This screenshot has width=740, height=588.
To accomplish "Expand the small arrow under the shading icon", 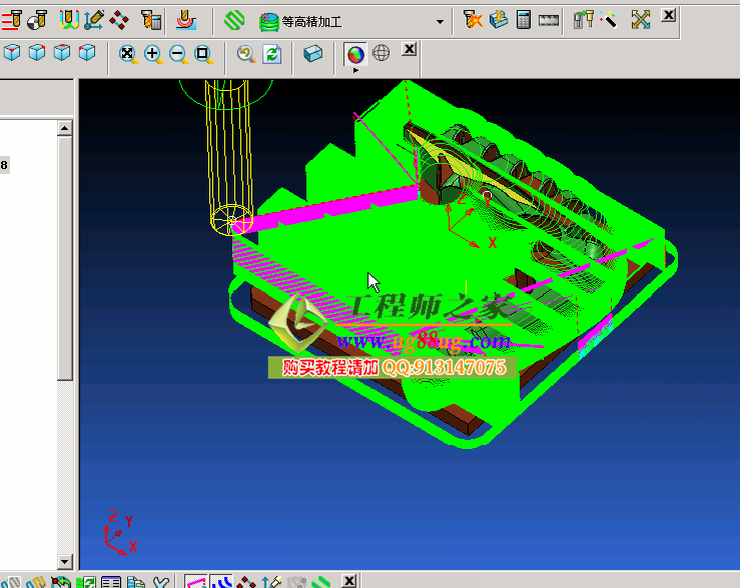I will point(355,70).
